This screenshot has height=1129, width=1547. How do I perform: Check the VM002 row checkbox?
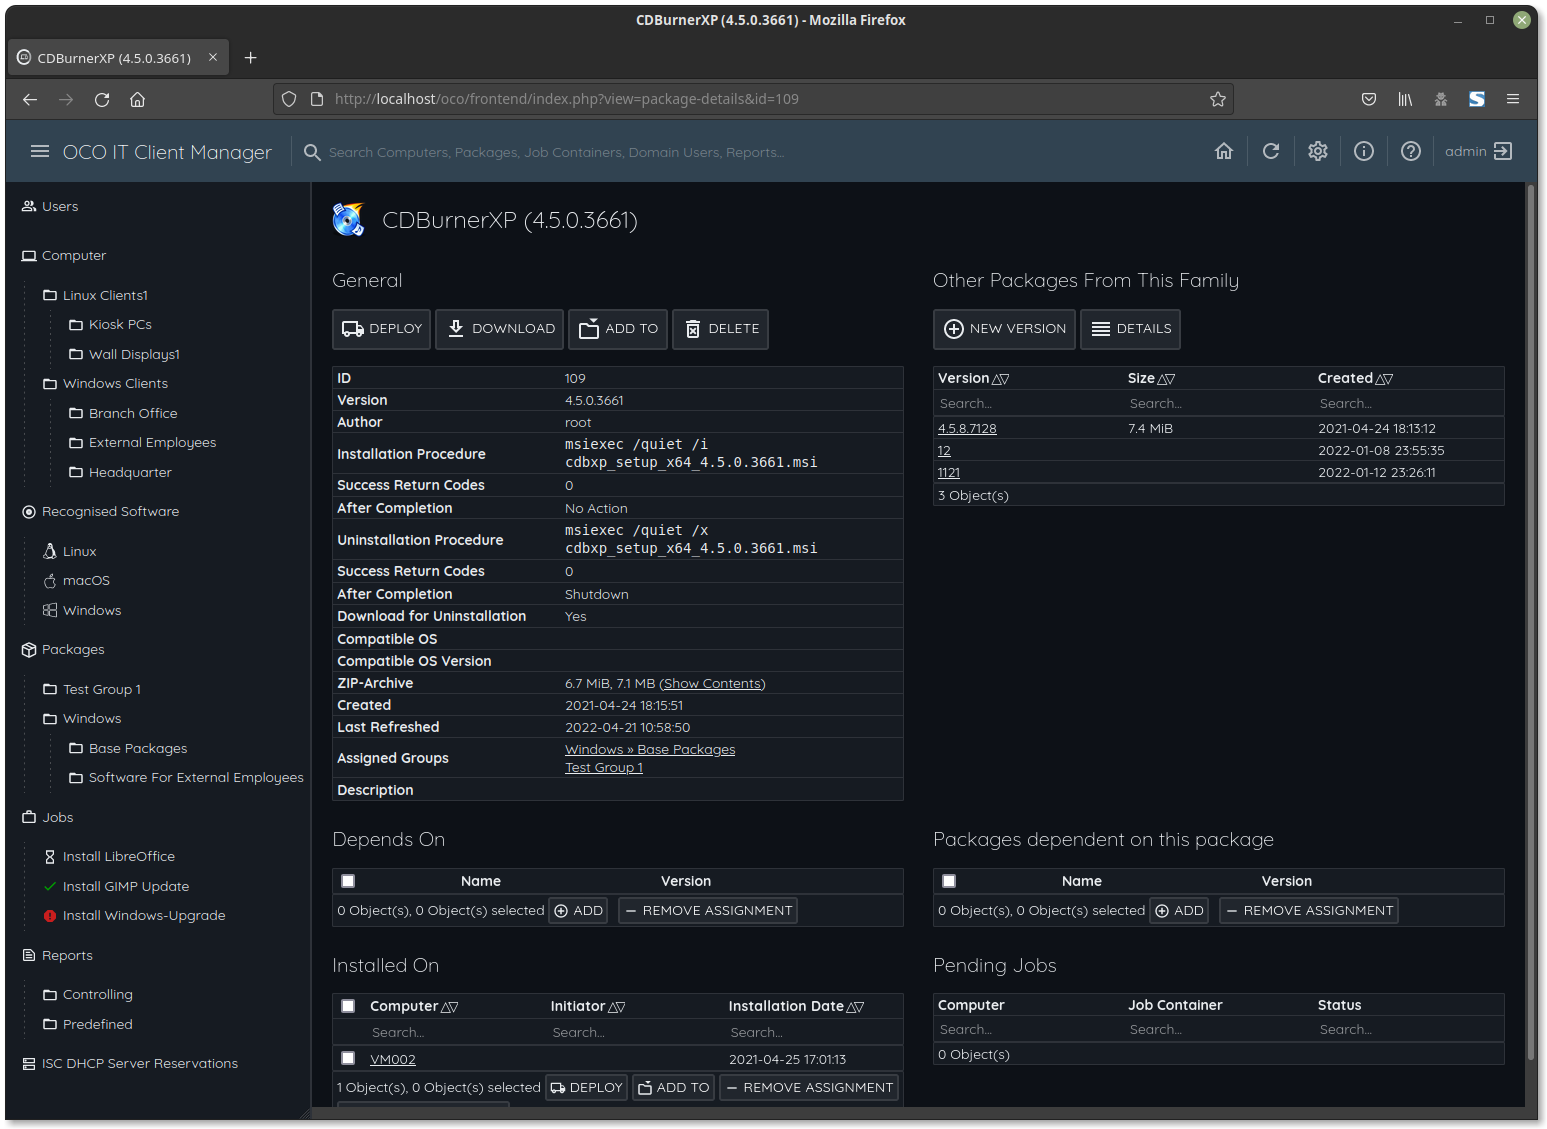(x=348, y=1058)
